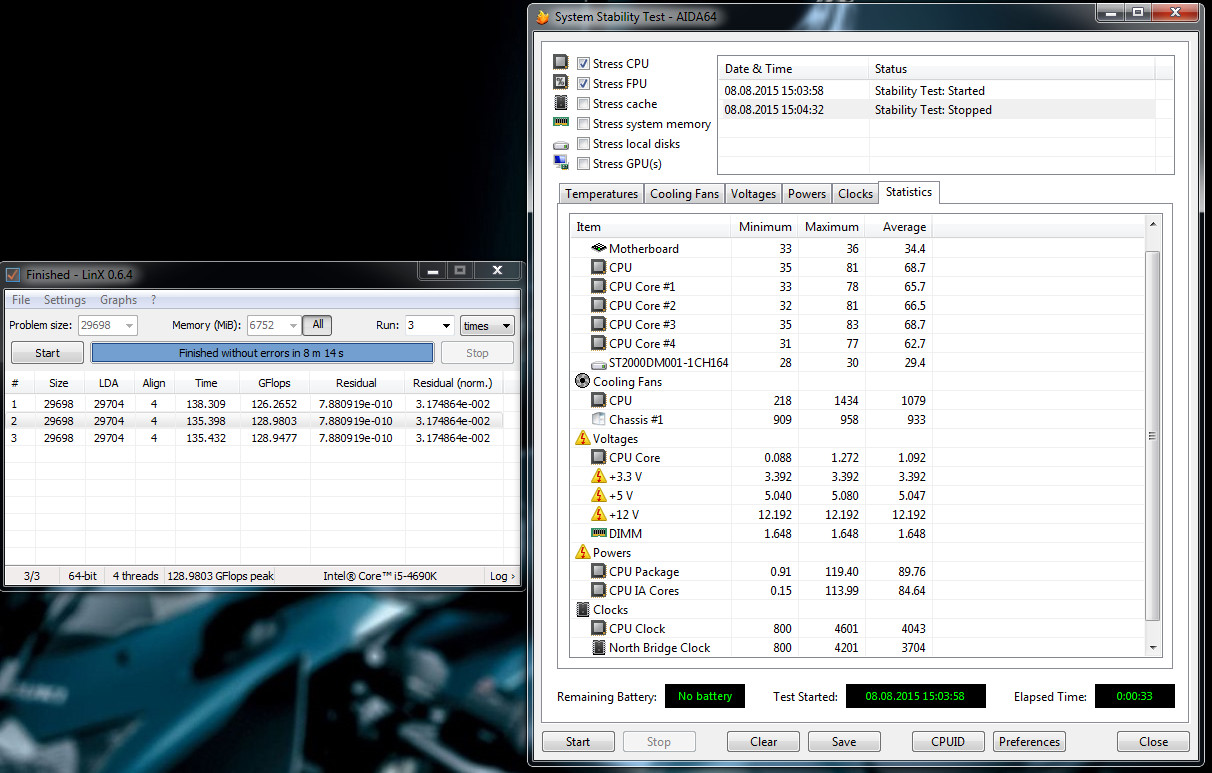
Task: Uncheck the Stress FPU checkbox
Action: (584, 84)
